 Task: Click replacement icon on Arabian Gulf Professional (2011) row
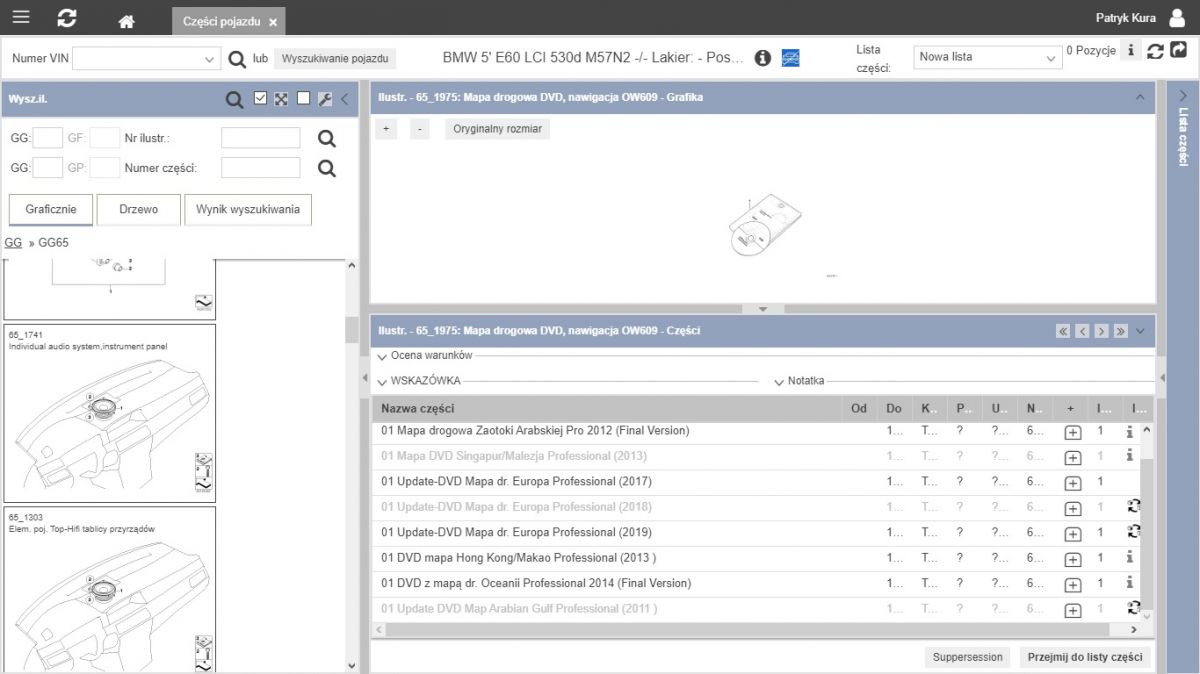[1134, 608]
